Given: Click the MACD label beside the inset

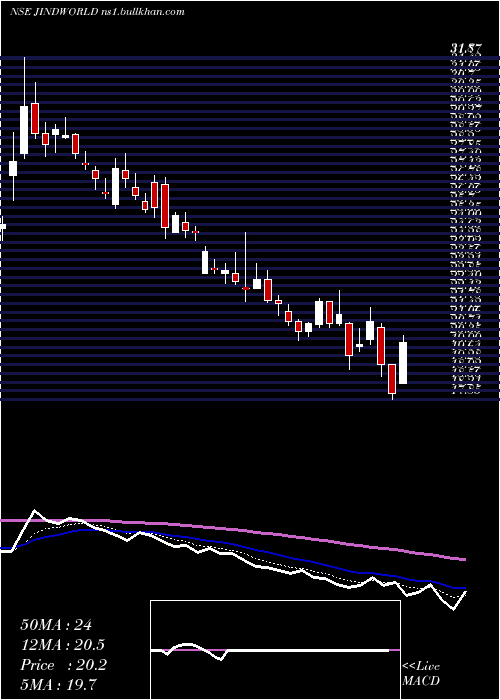Looking at the screenshot, I should pos(421,681).
